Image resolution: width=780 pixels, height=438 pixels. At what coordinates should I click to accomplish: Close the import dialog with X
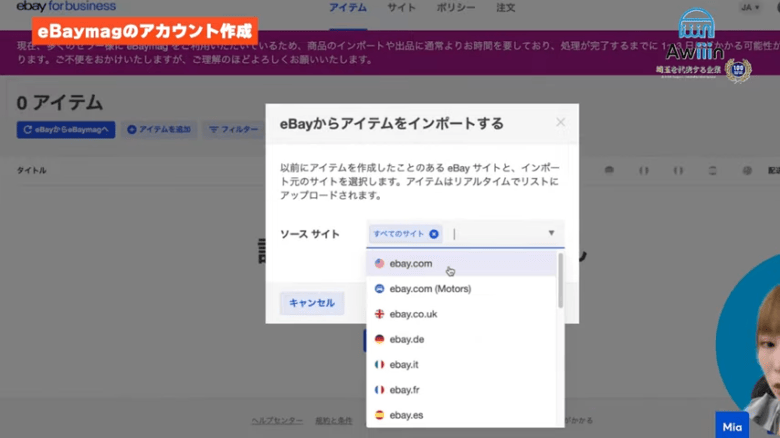pyautogui.click(x=560, y=122)
